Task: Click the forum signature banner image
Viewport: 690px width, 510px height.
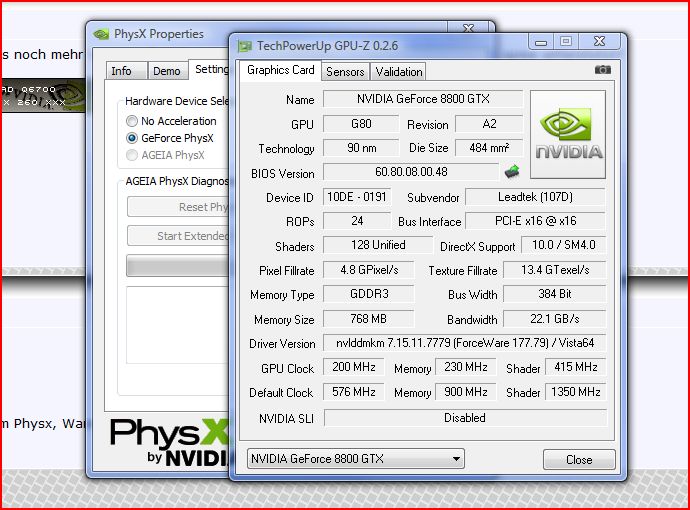Action: (x=43, y=95)
